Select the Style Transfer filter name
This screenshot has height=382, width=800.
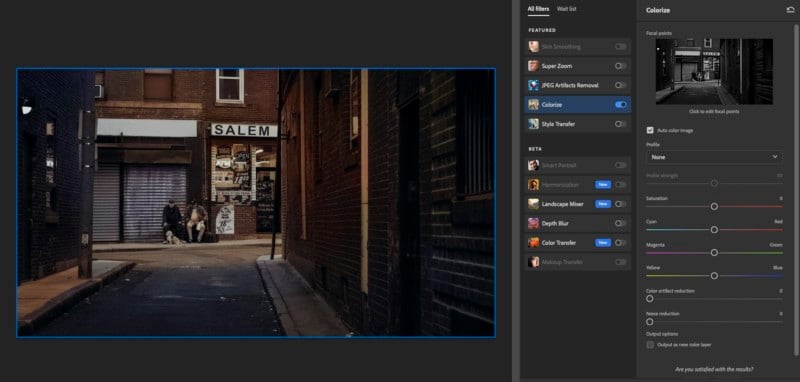point(557,124)
